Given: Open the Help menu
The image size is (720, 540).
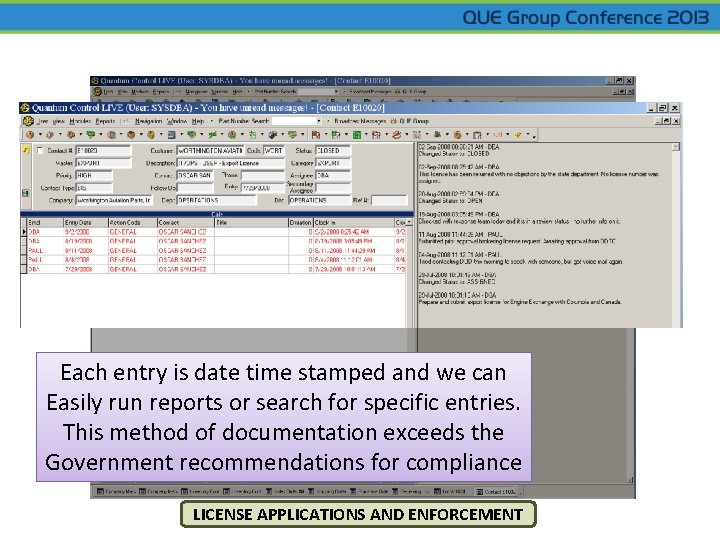Looking at the screenshot, I should click(x=198, y=121).
